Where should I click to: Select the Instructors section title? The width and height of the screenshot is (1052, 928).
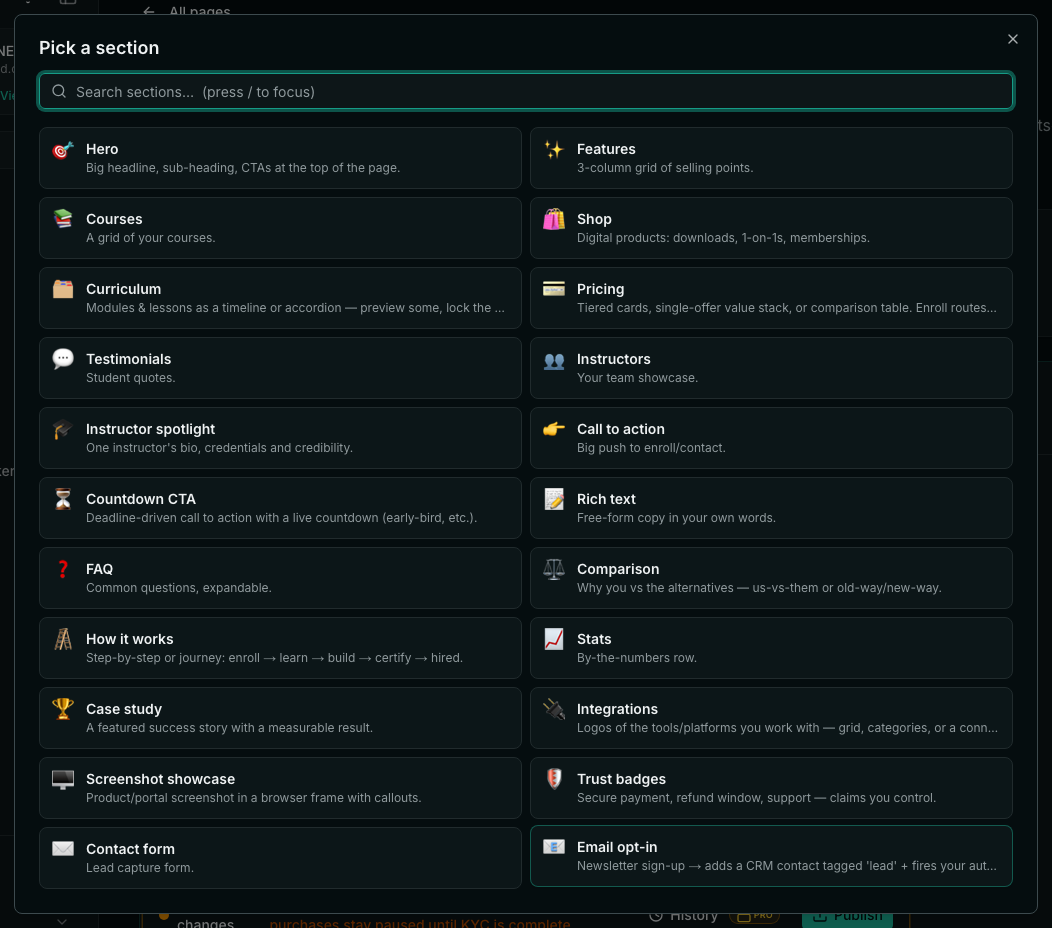point(613,359)
